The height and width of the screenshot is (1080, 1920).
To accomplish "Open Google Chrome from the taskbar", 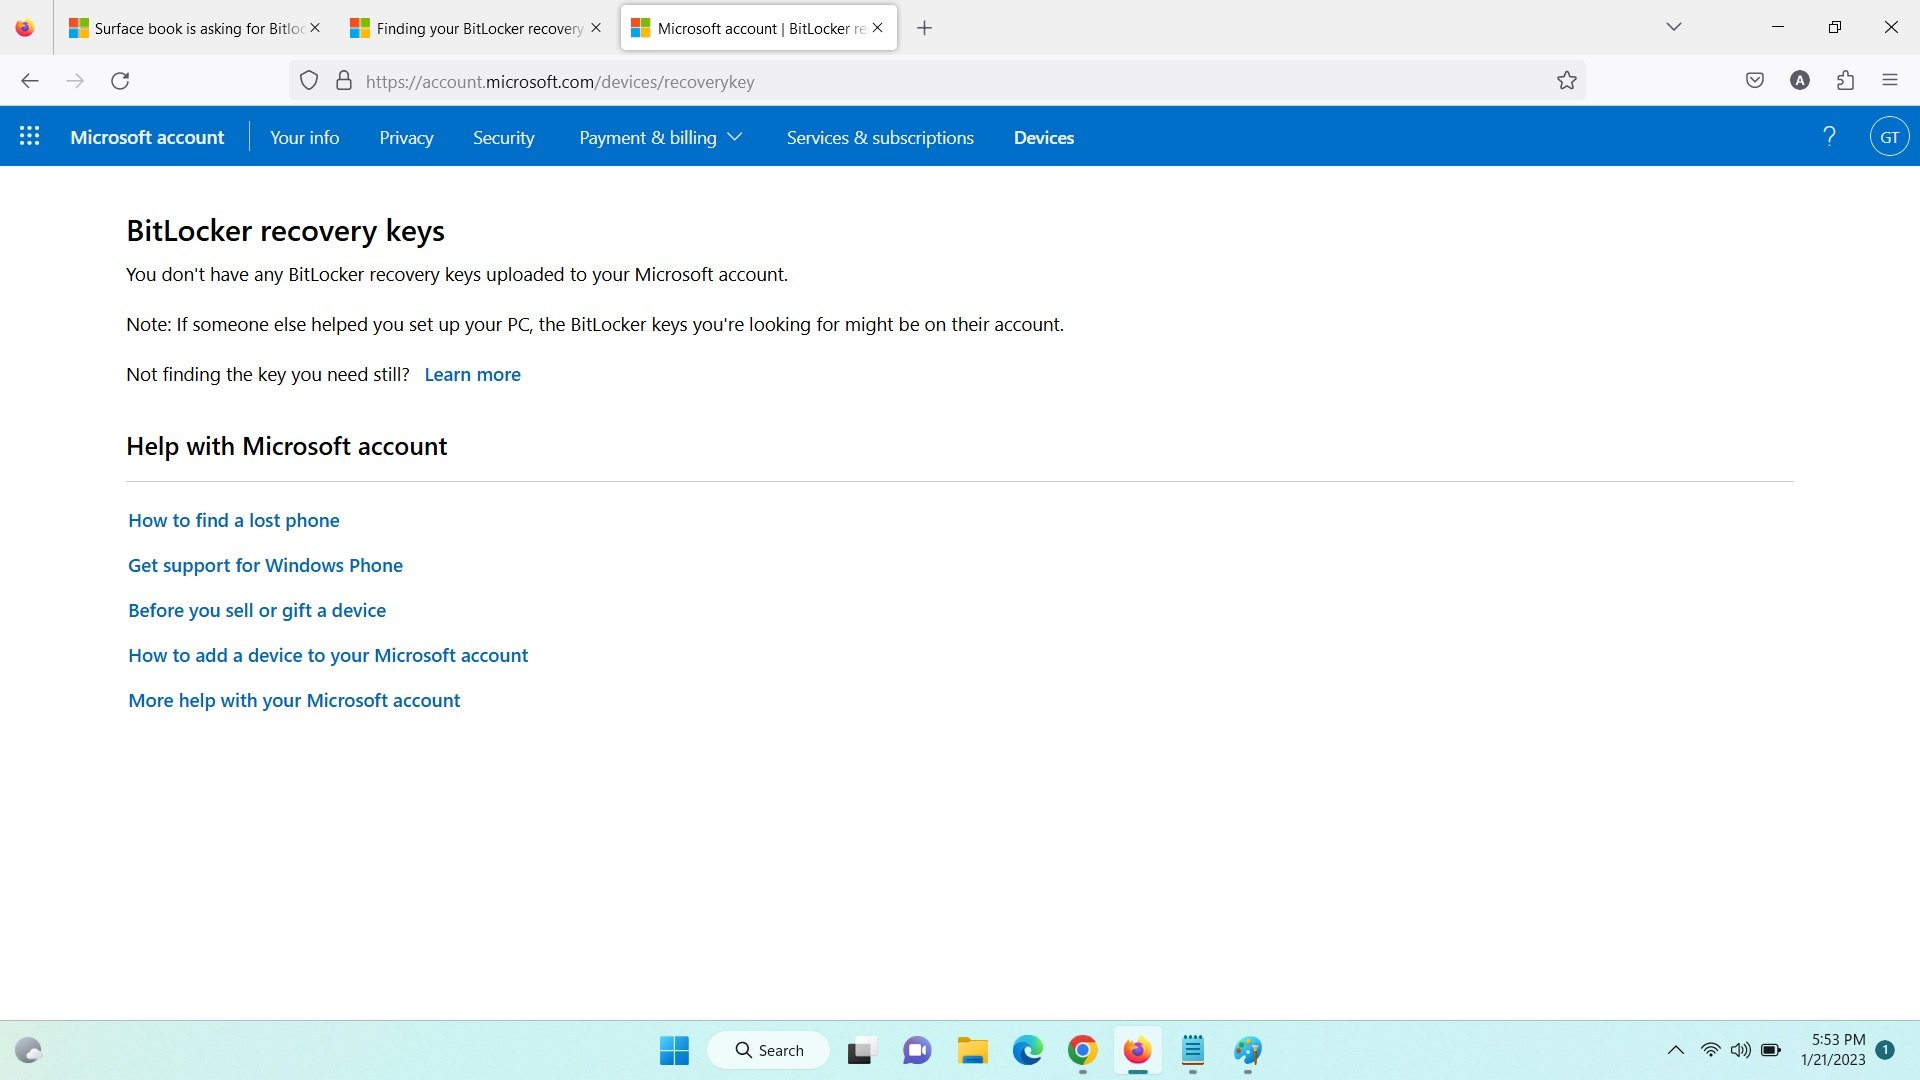I will (1081, 1051).
